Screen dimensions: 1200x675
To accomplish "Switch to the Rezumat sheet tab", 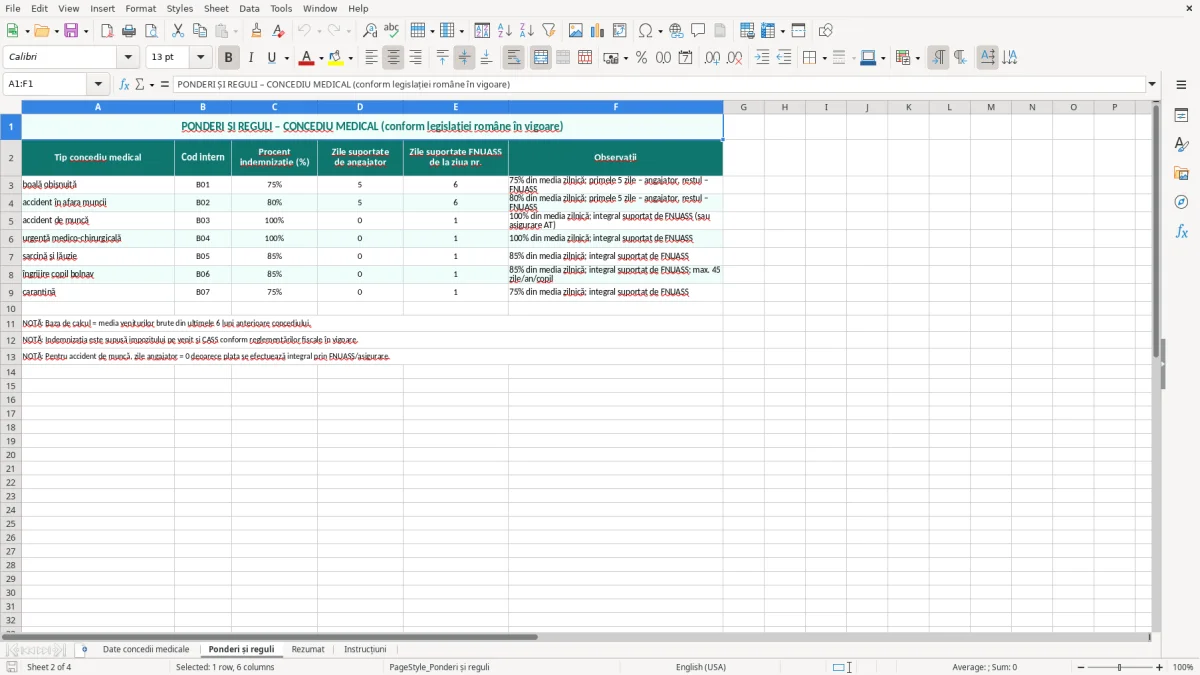I will (x=308, y=649).
